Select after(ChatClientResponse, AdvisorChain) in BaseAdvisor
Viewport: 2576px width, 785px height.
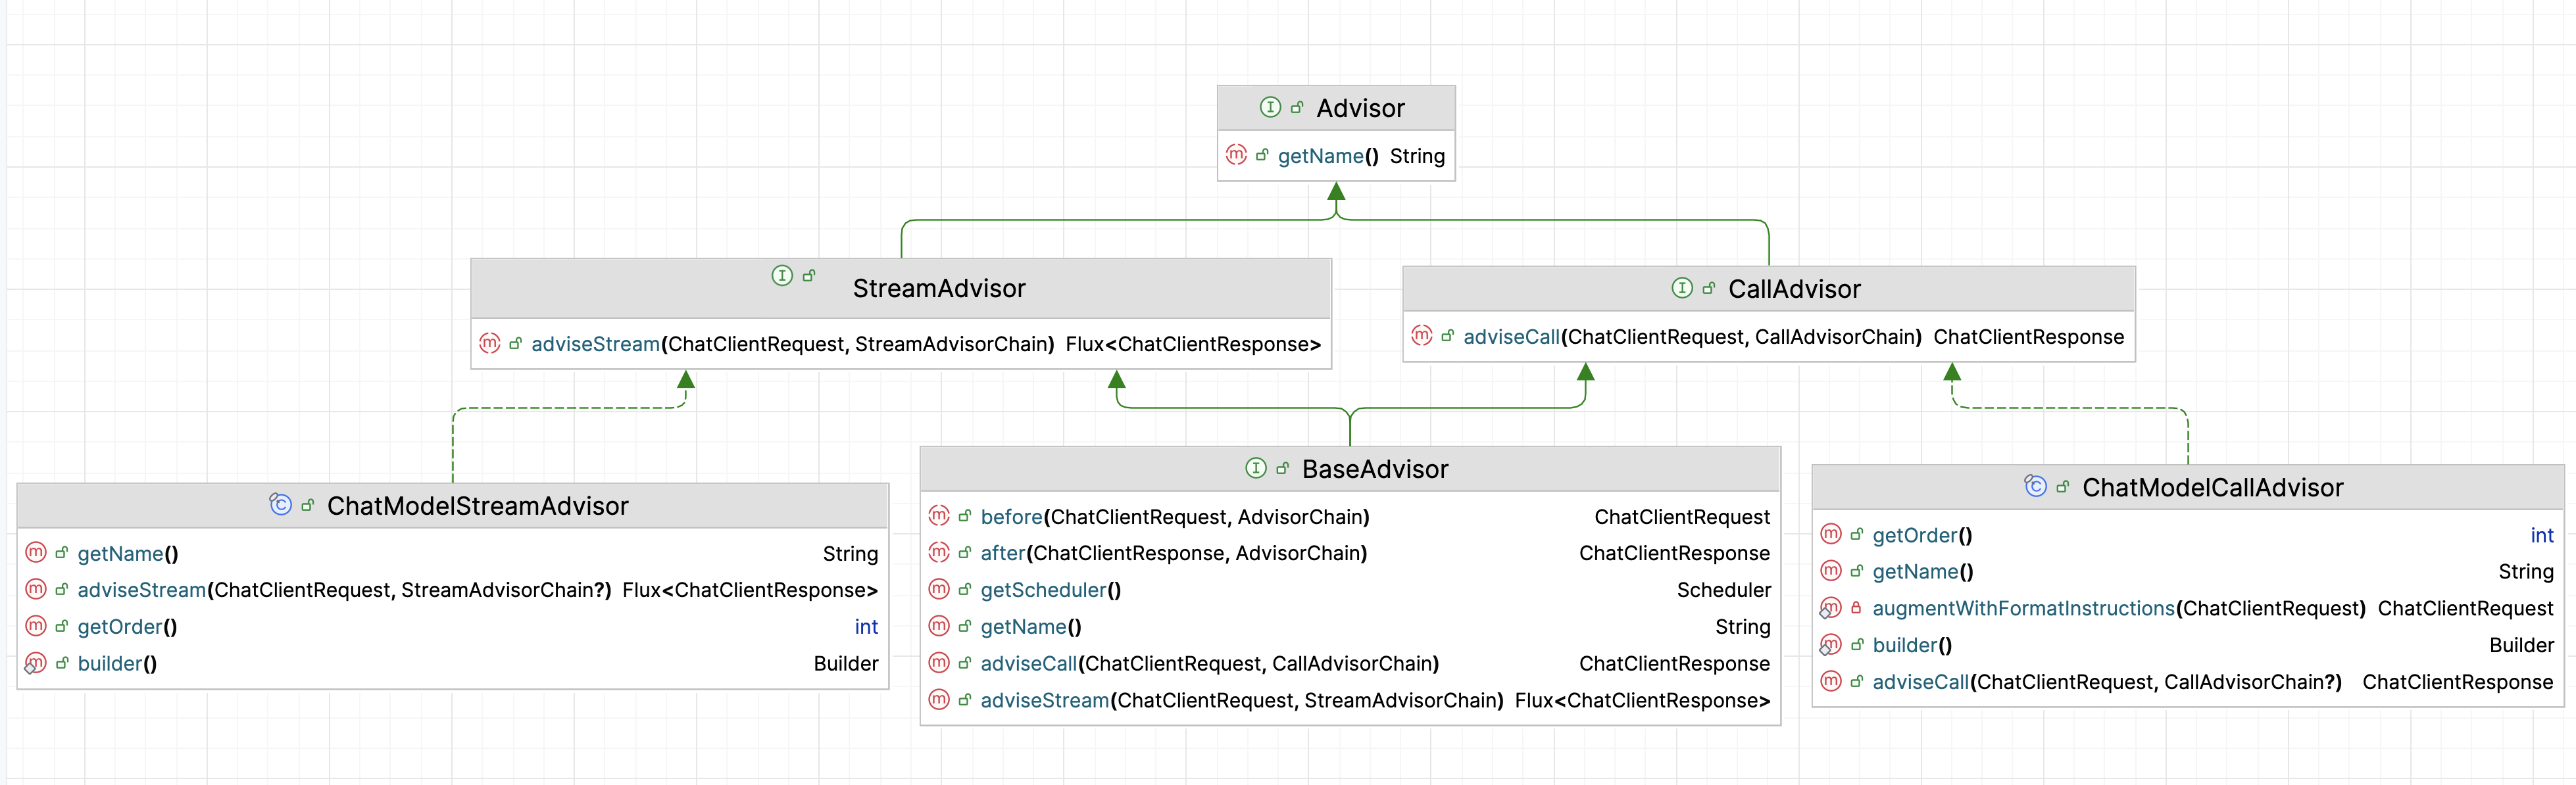(1173, 553)
